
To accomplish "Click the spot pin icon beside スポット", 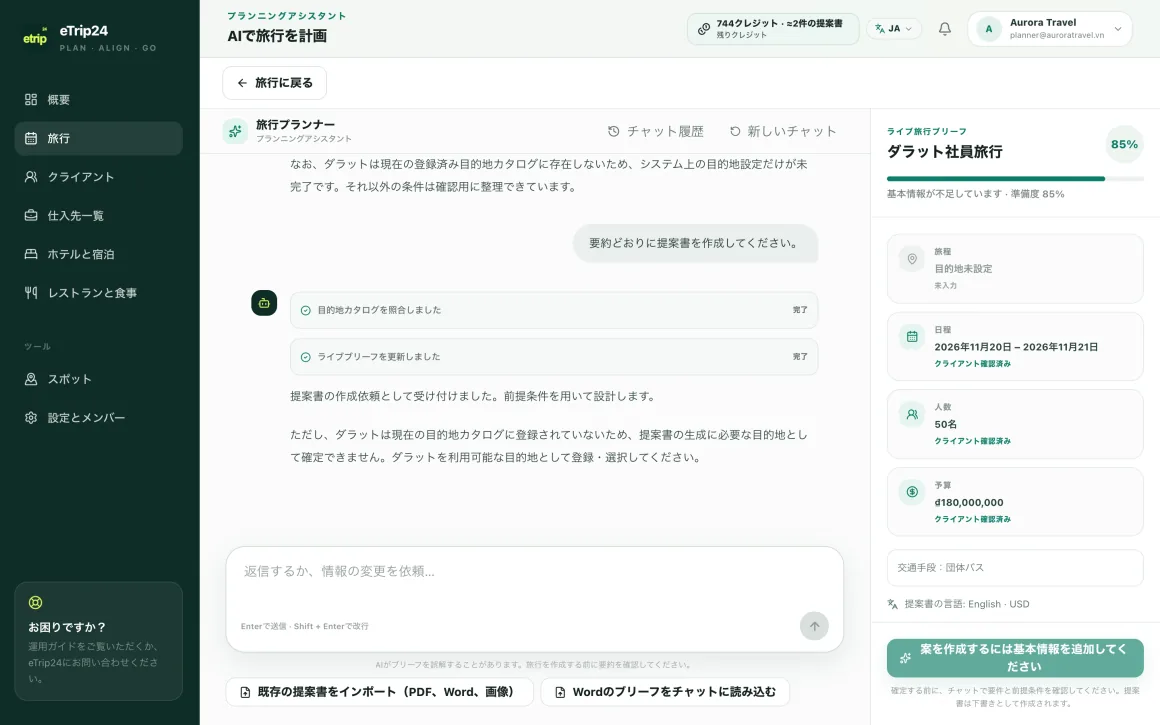I will tap(31, 379).
